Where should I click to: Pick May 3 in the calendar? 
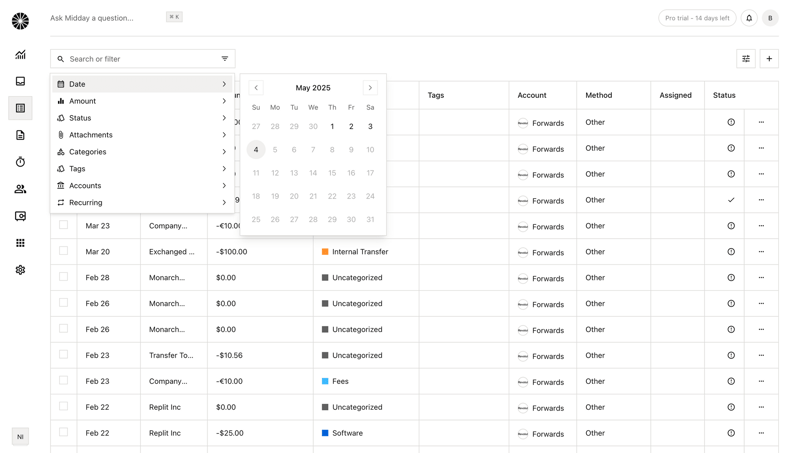(370, 127)
